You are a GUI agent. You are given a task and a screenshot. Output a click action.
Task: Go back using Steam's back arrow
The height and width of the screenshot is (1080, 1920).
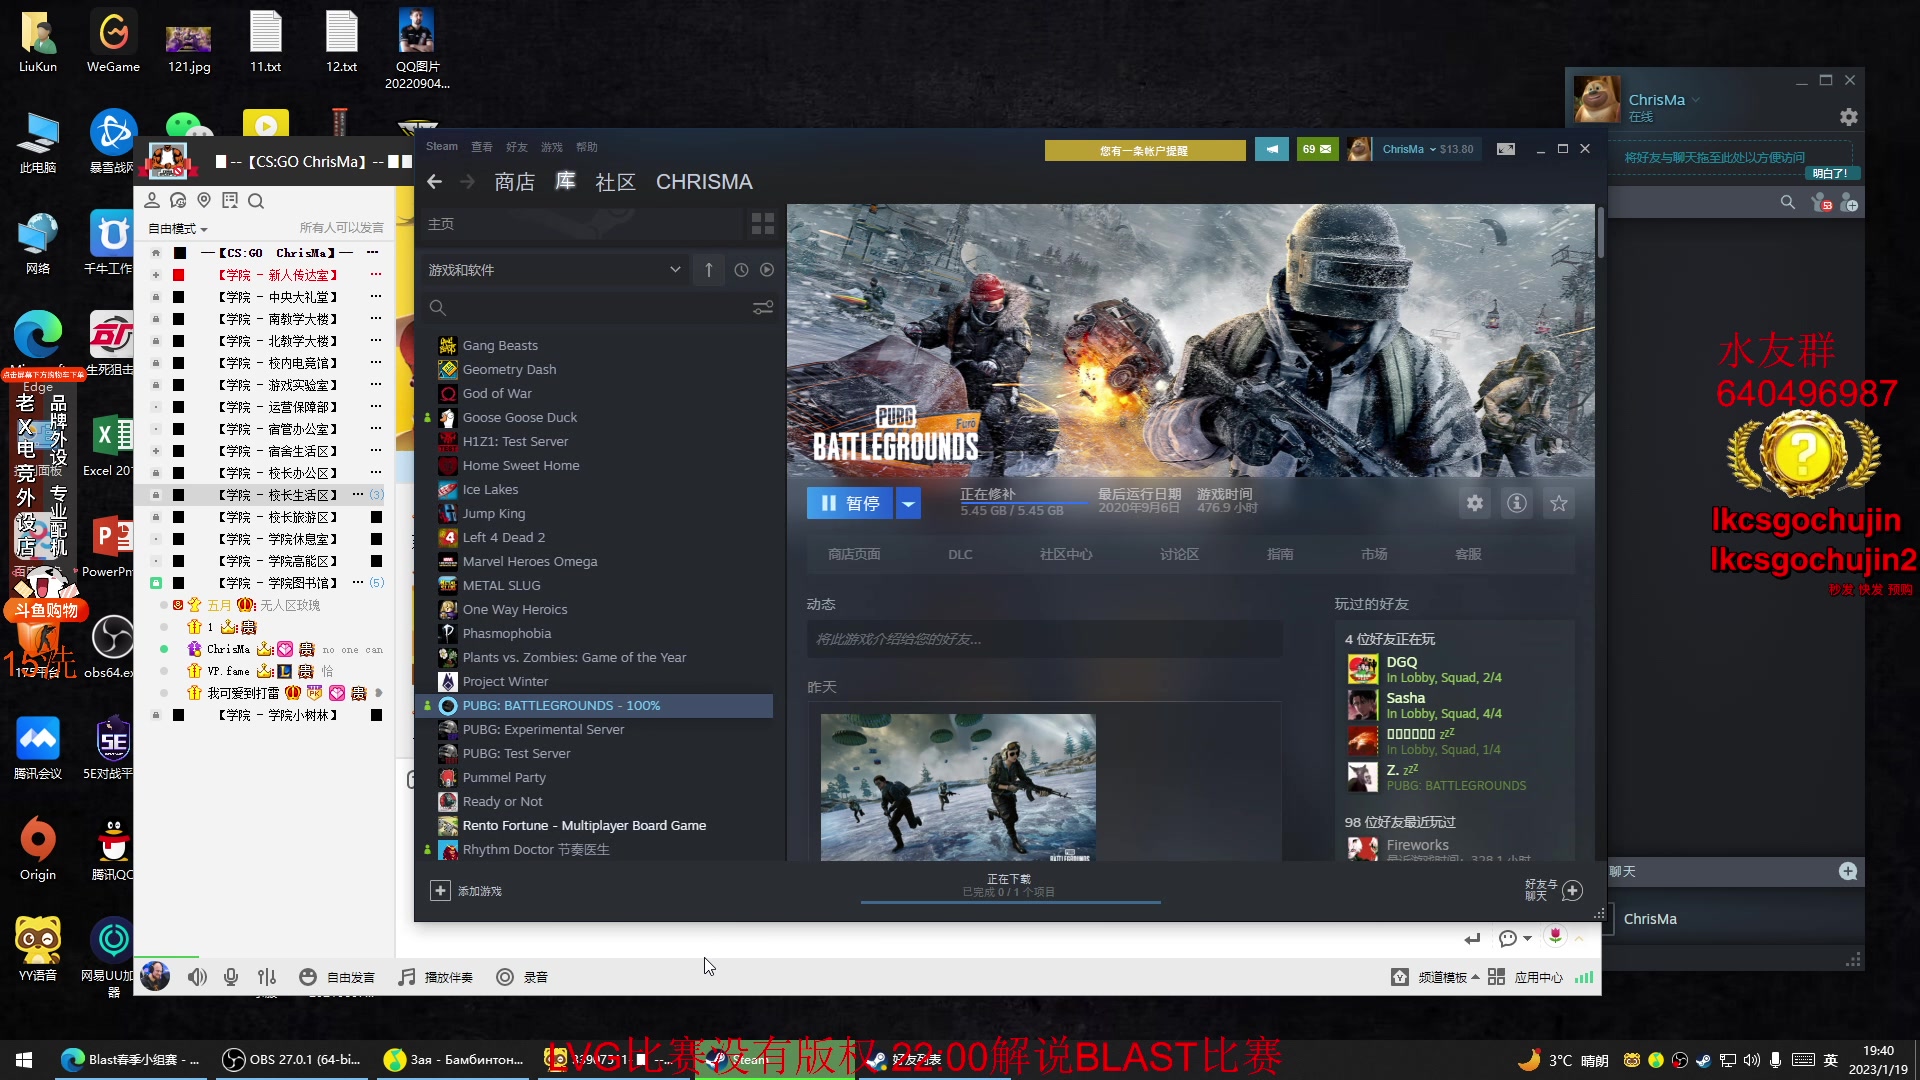434,182
